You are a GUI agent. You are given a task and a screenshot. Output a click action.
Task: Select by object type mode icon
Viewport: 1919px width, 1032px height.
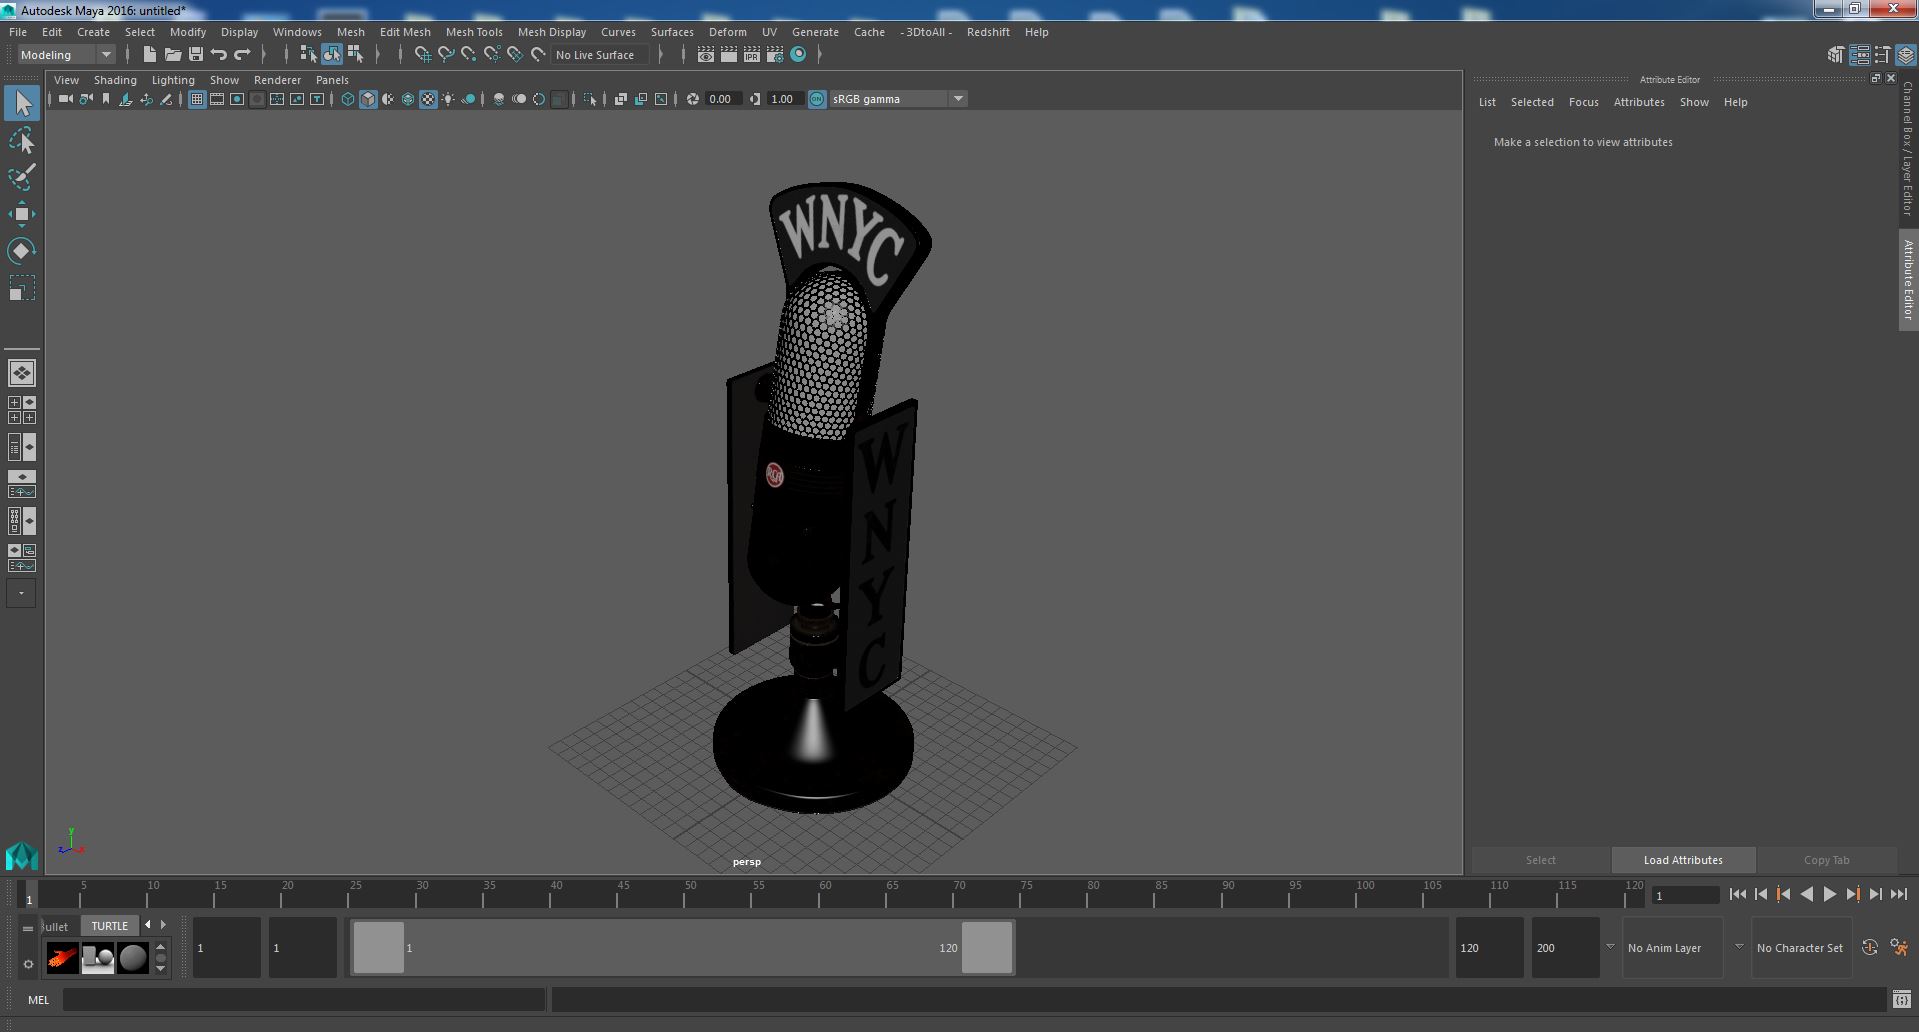[x=331, y=55]
